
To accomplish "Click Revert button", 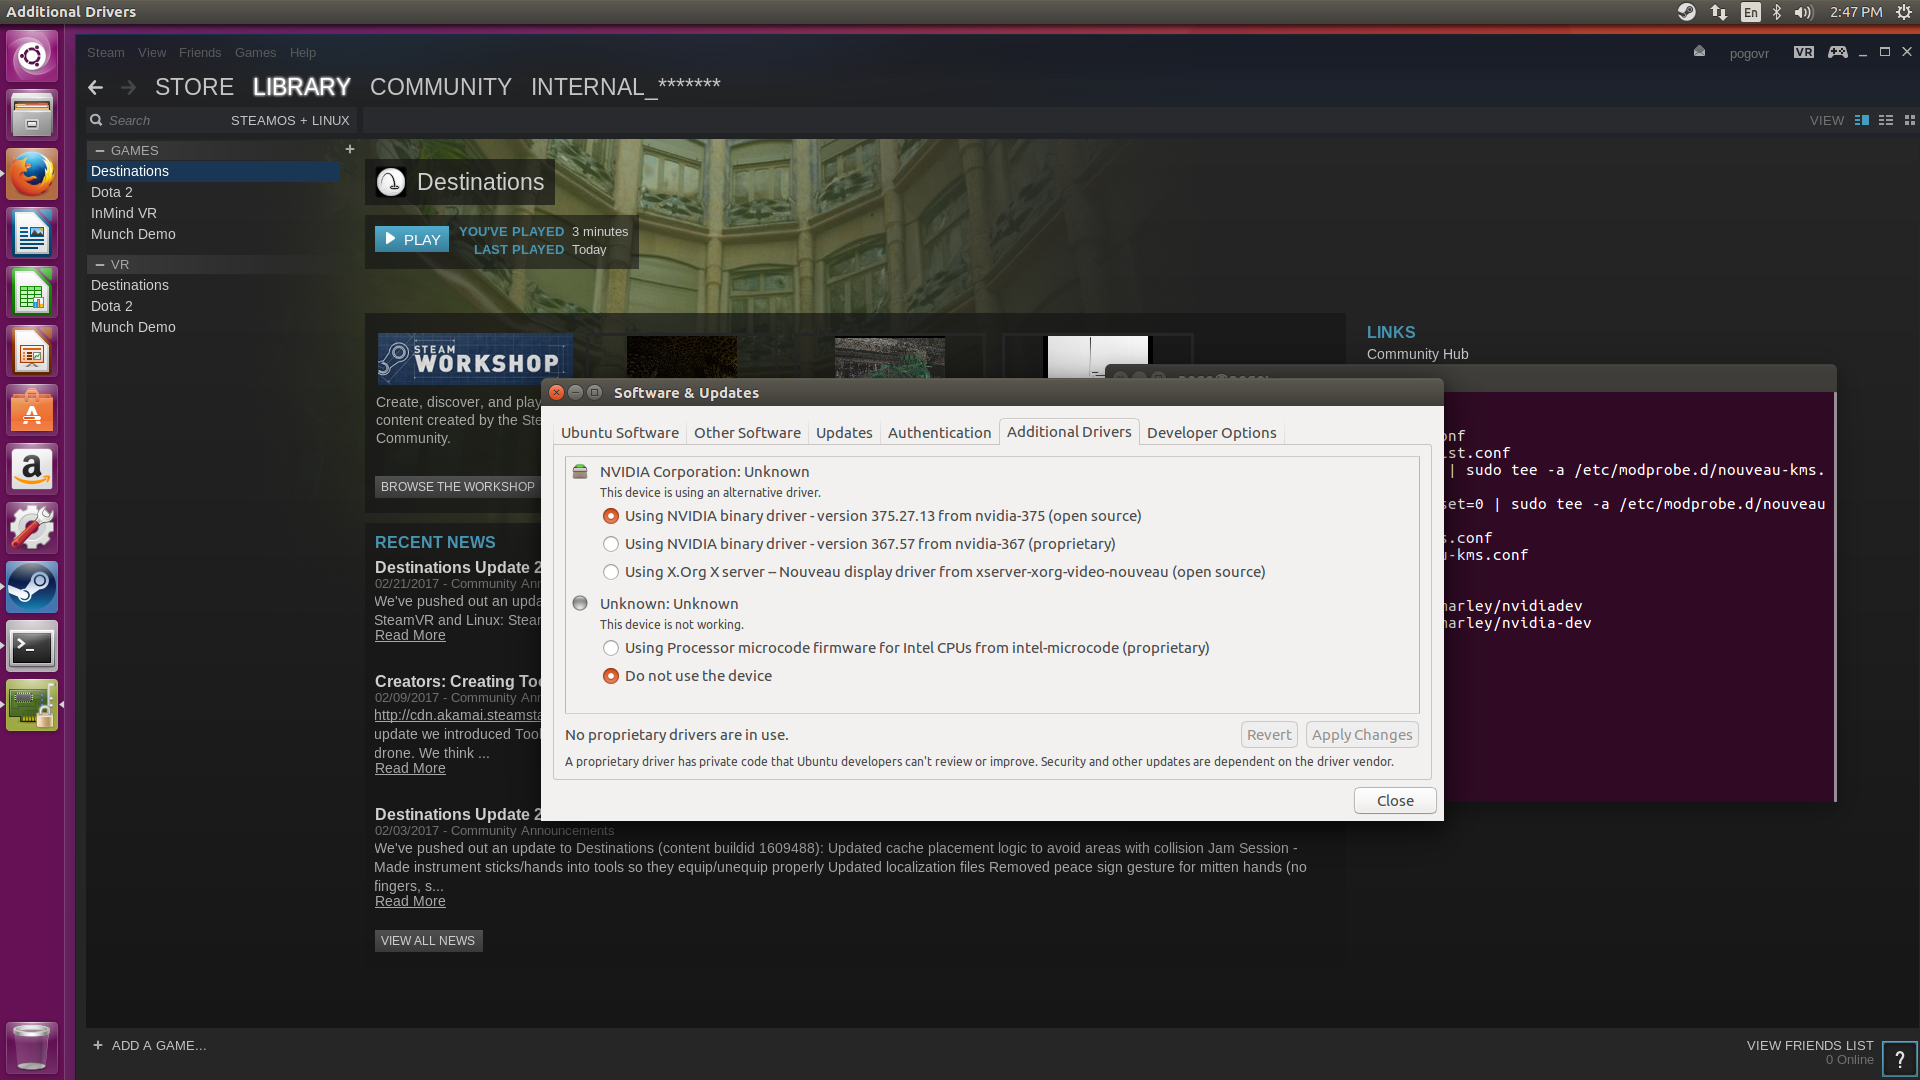I will [x=1269, y=734].
